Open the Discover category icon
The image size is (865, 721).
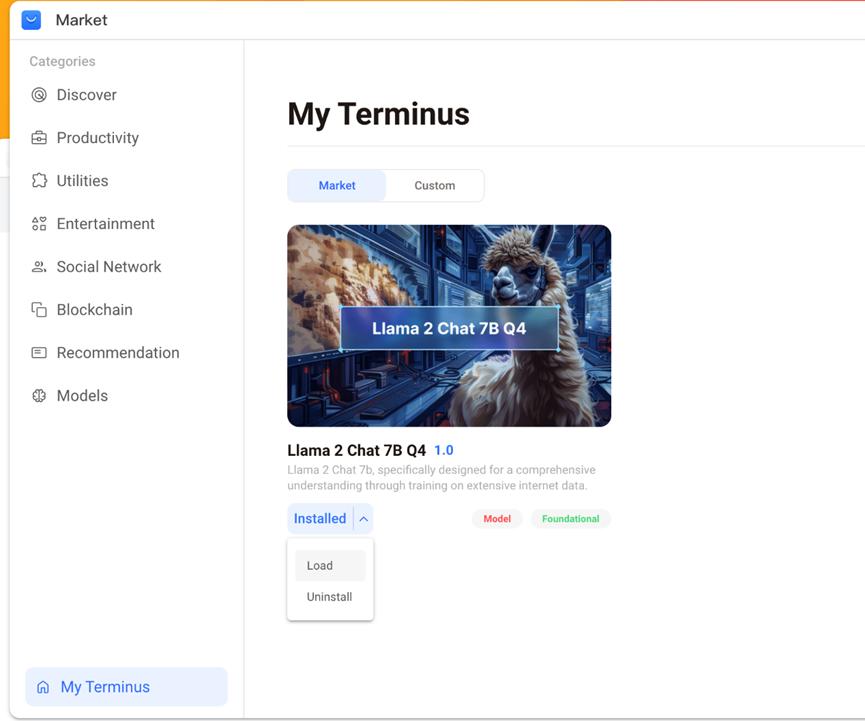tap(39, 95)
